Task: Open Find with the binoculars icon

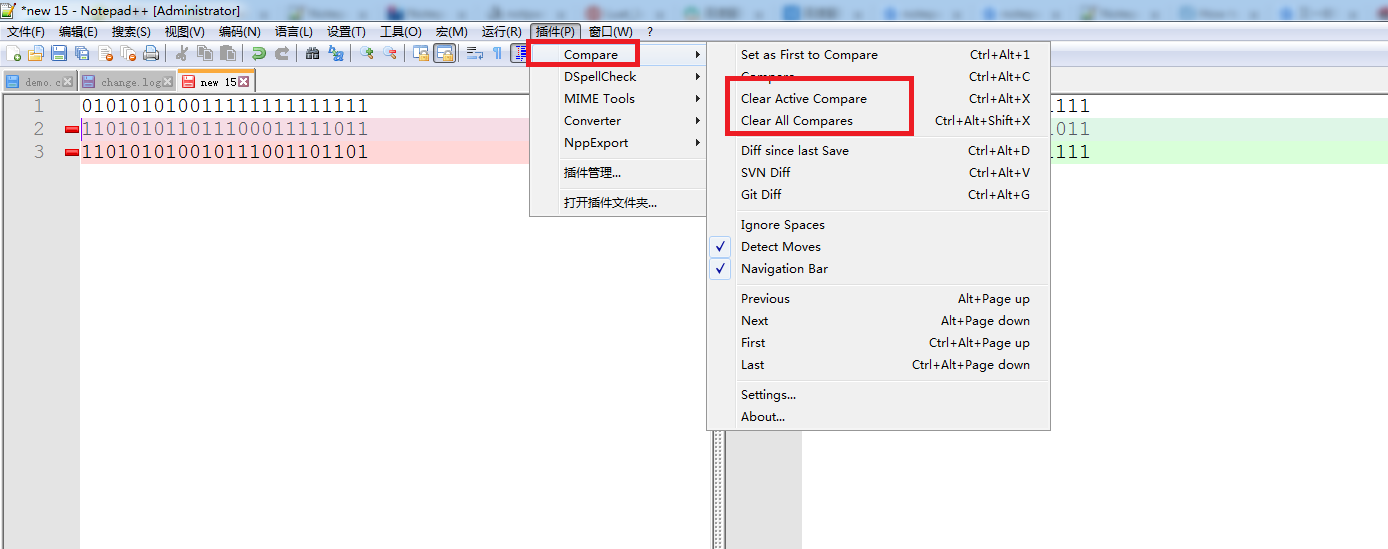Action: (x=312, y=53)
